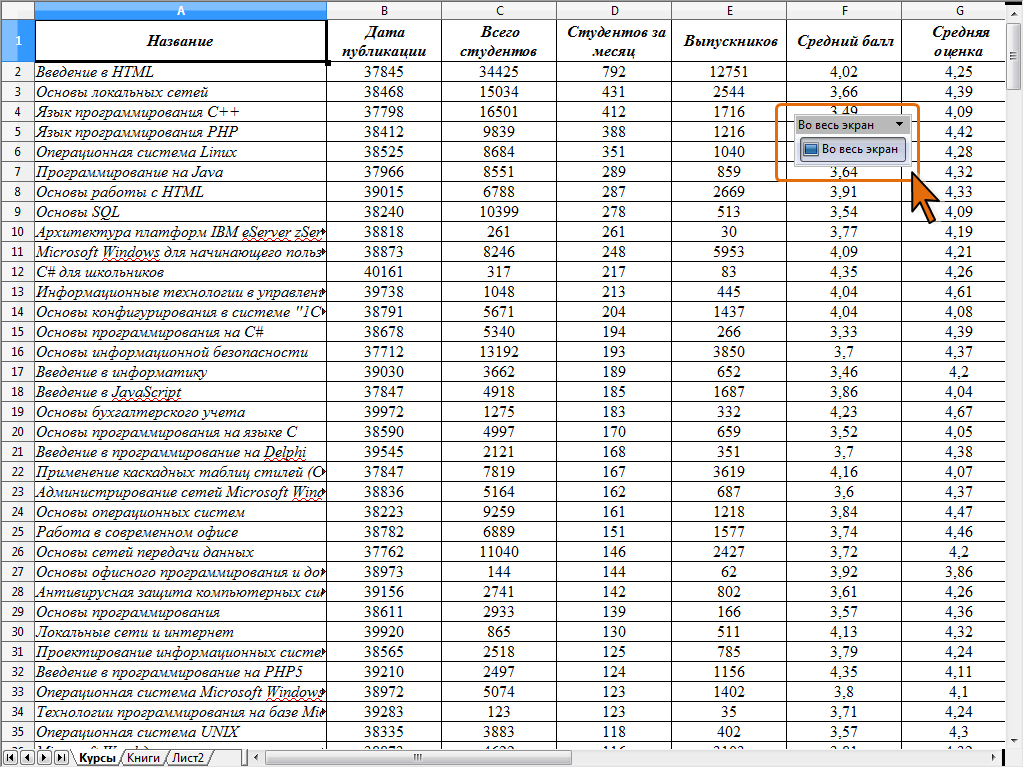Select column F header

pos(844,10)
